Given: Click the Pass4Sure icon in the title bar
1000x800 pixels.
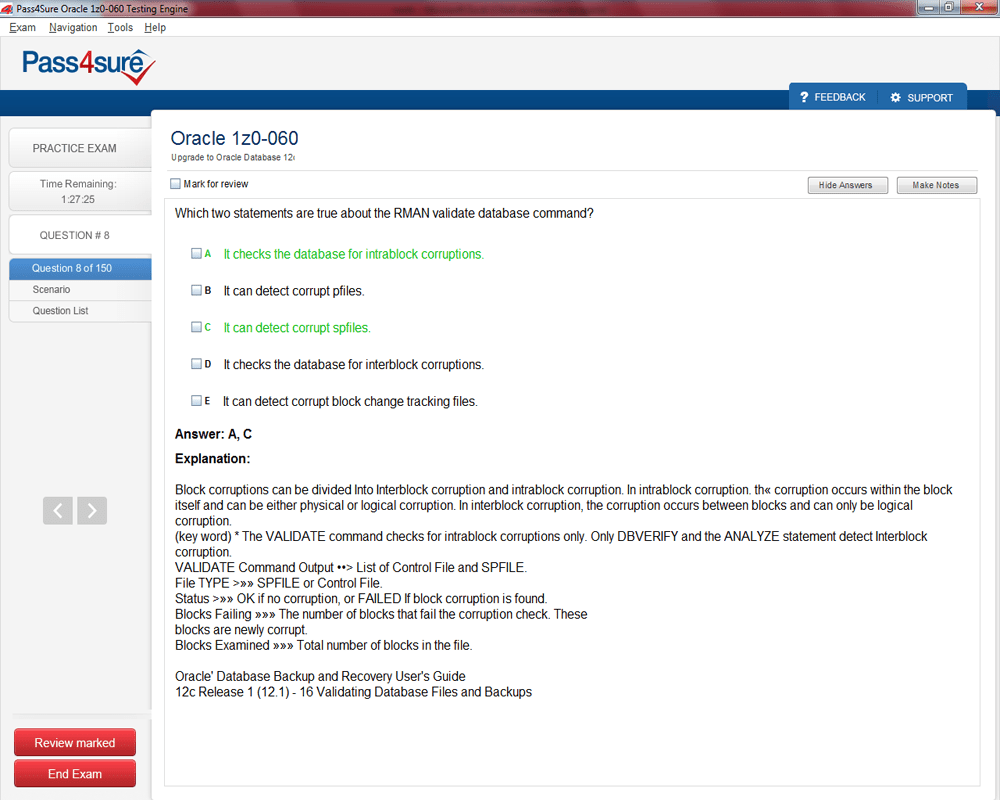Looking at the screenshot, I should pos(8,6).
